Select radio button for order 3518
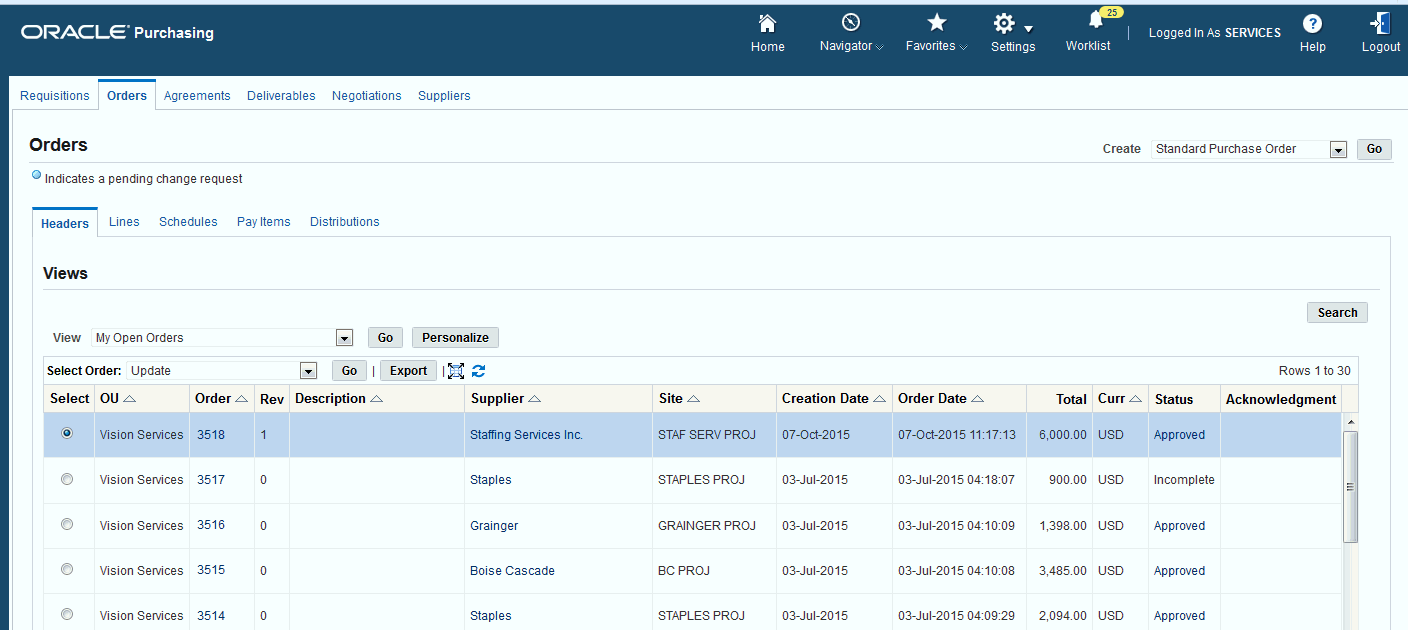 (67, 434)
